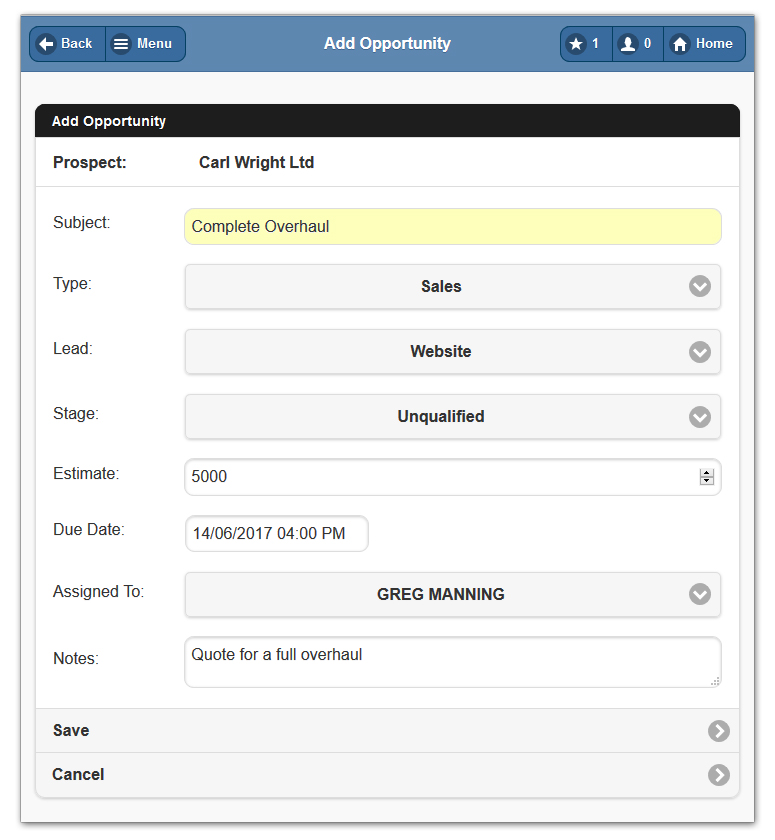Click the star favorites icon
This screenshot has height=840, width=775.
tap(576, 44)
